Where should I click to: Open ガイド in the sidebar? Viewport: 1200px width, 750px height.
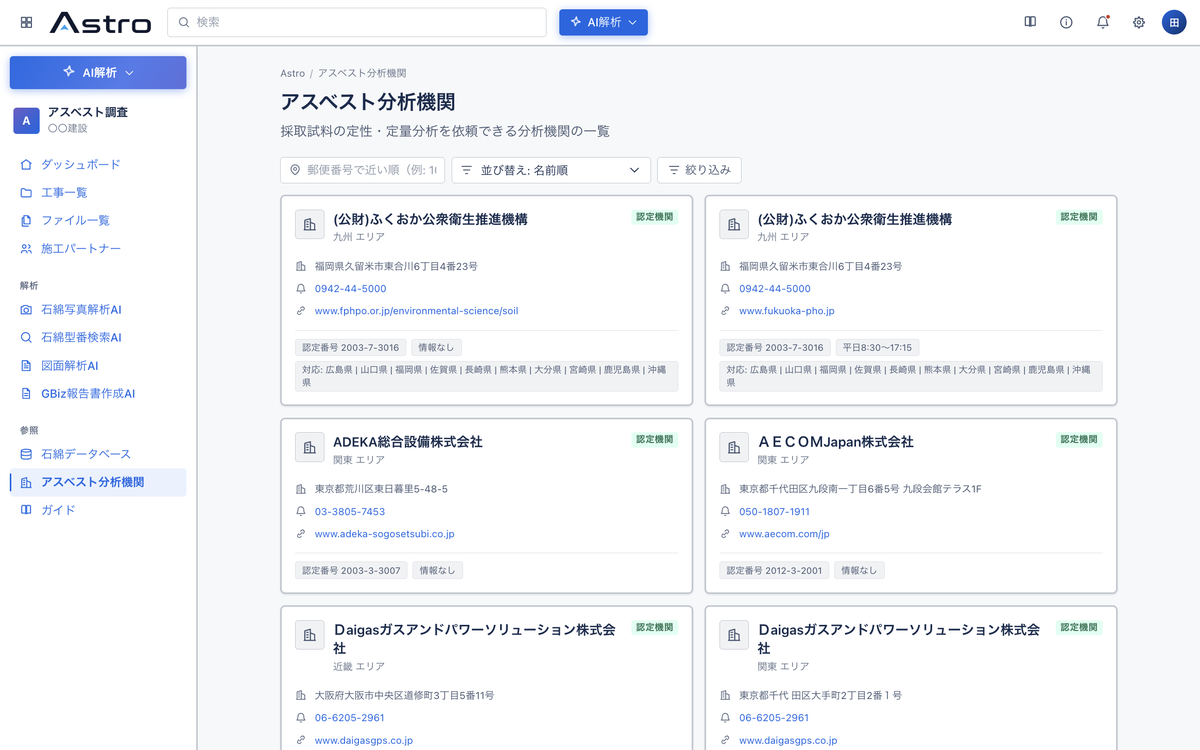point(98,510)
